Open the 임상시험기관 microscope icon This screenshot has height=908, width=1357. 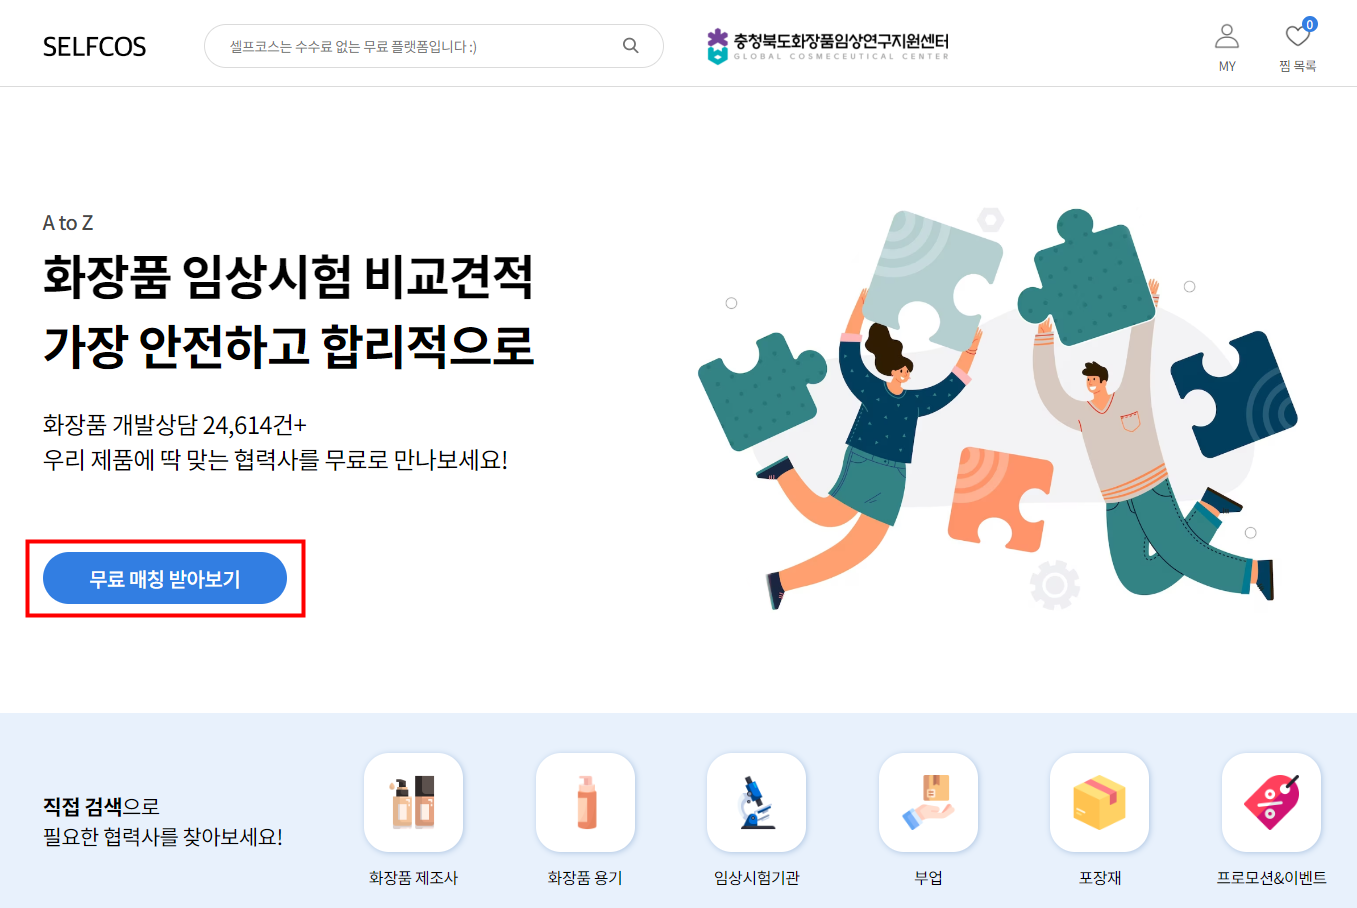pos(756,802)
